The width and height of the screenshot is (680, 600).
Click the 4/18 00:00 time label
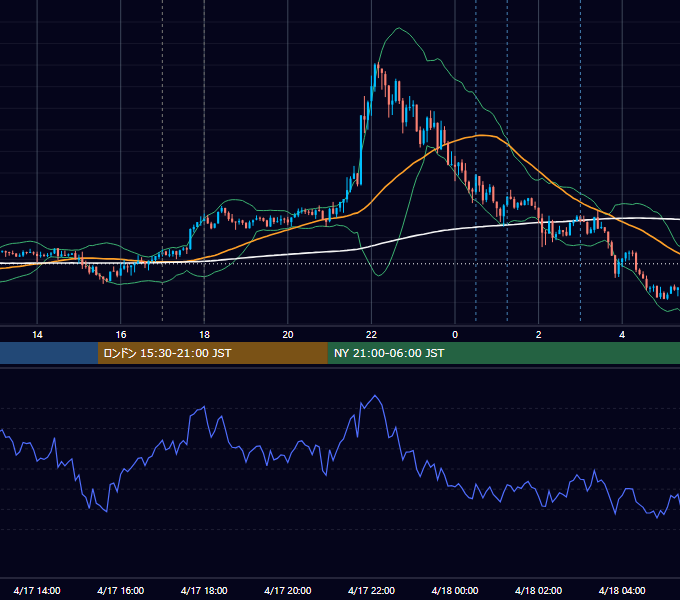point(455,590)
